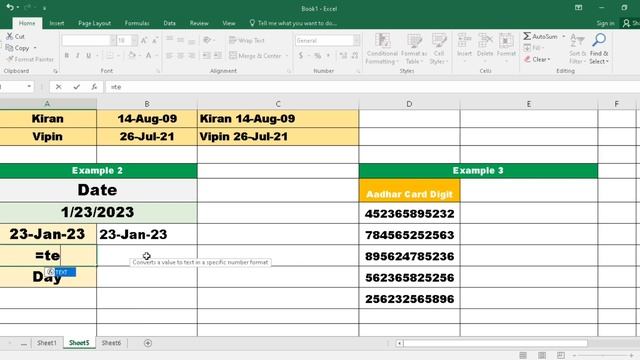The width and height of the screenshot is (640, 360).
Task: Click Decrease Indent icon
Action: pos(207,55)
